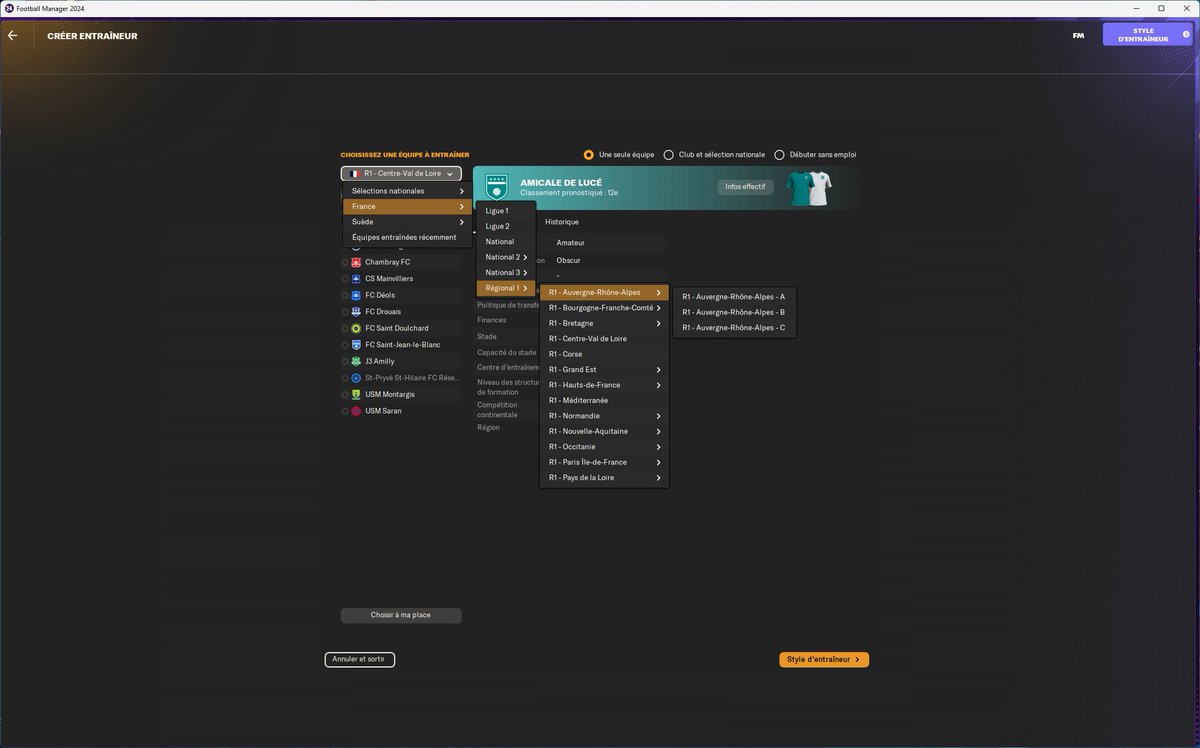
Task: Select the USM Saran radio button
Action: pyautogui.click(x=345, y=411)
